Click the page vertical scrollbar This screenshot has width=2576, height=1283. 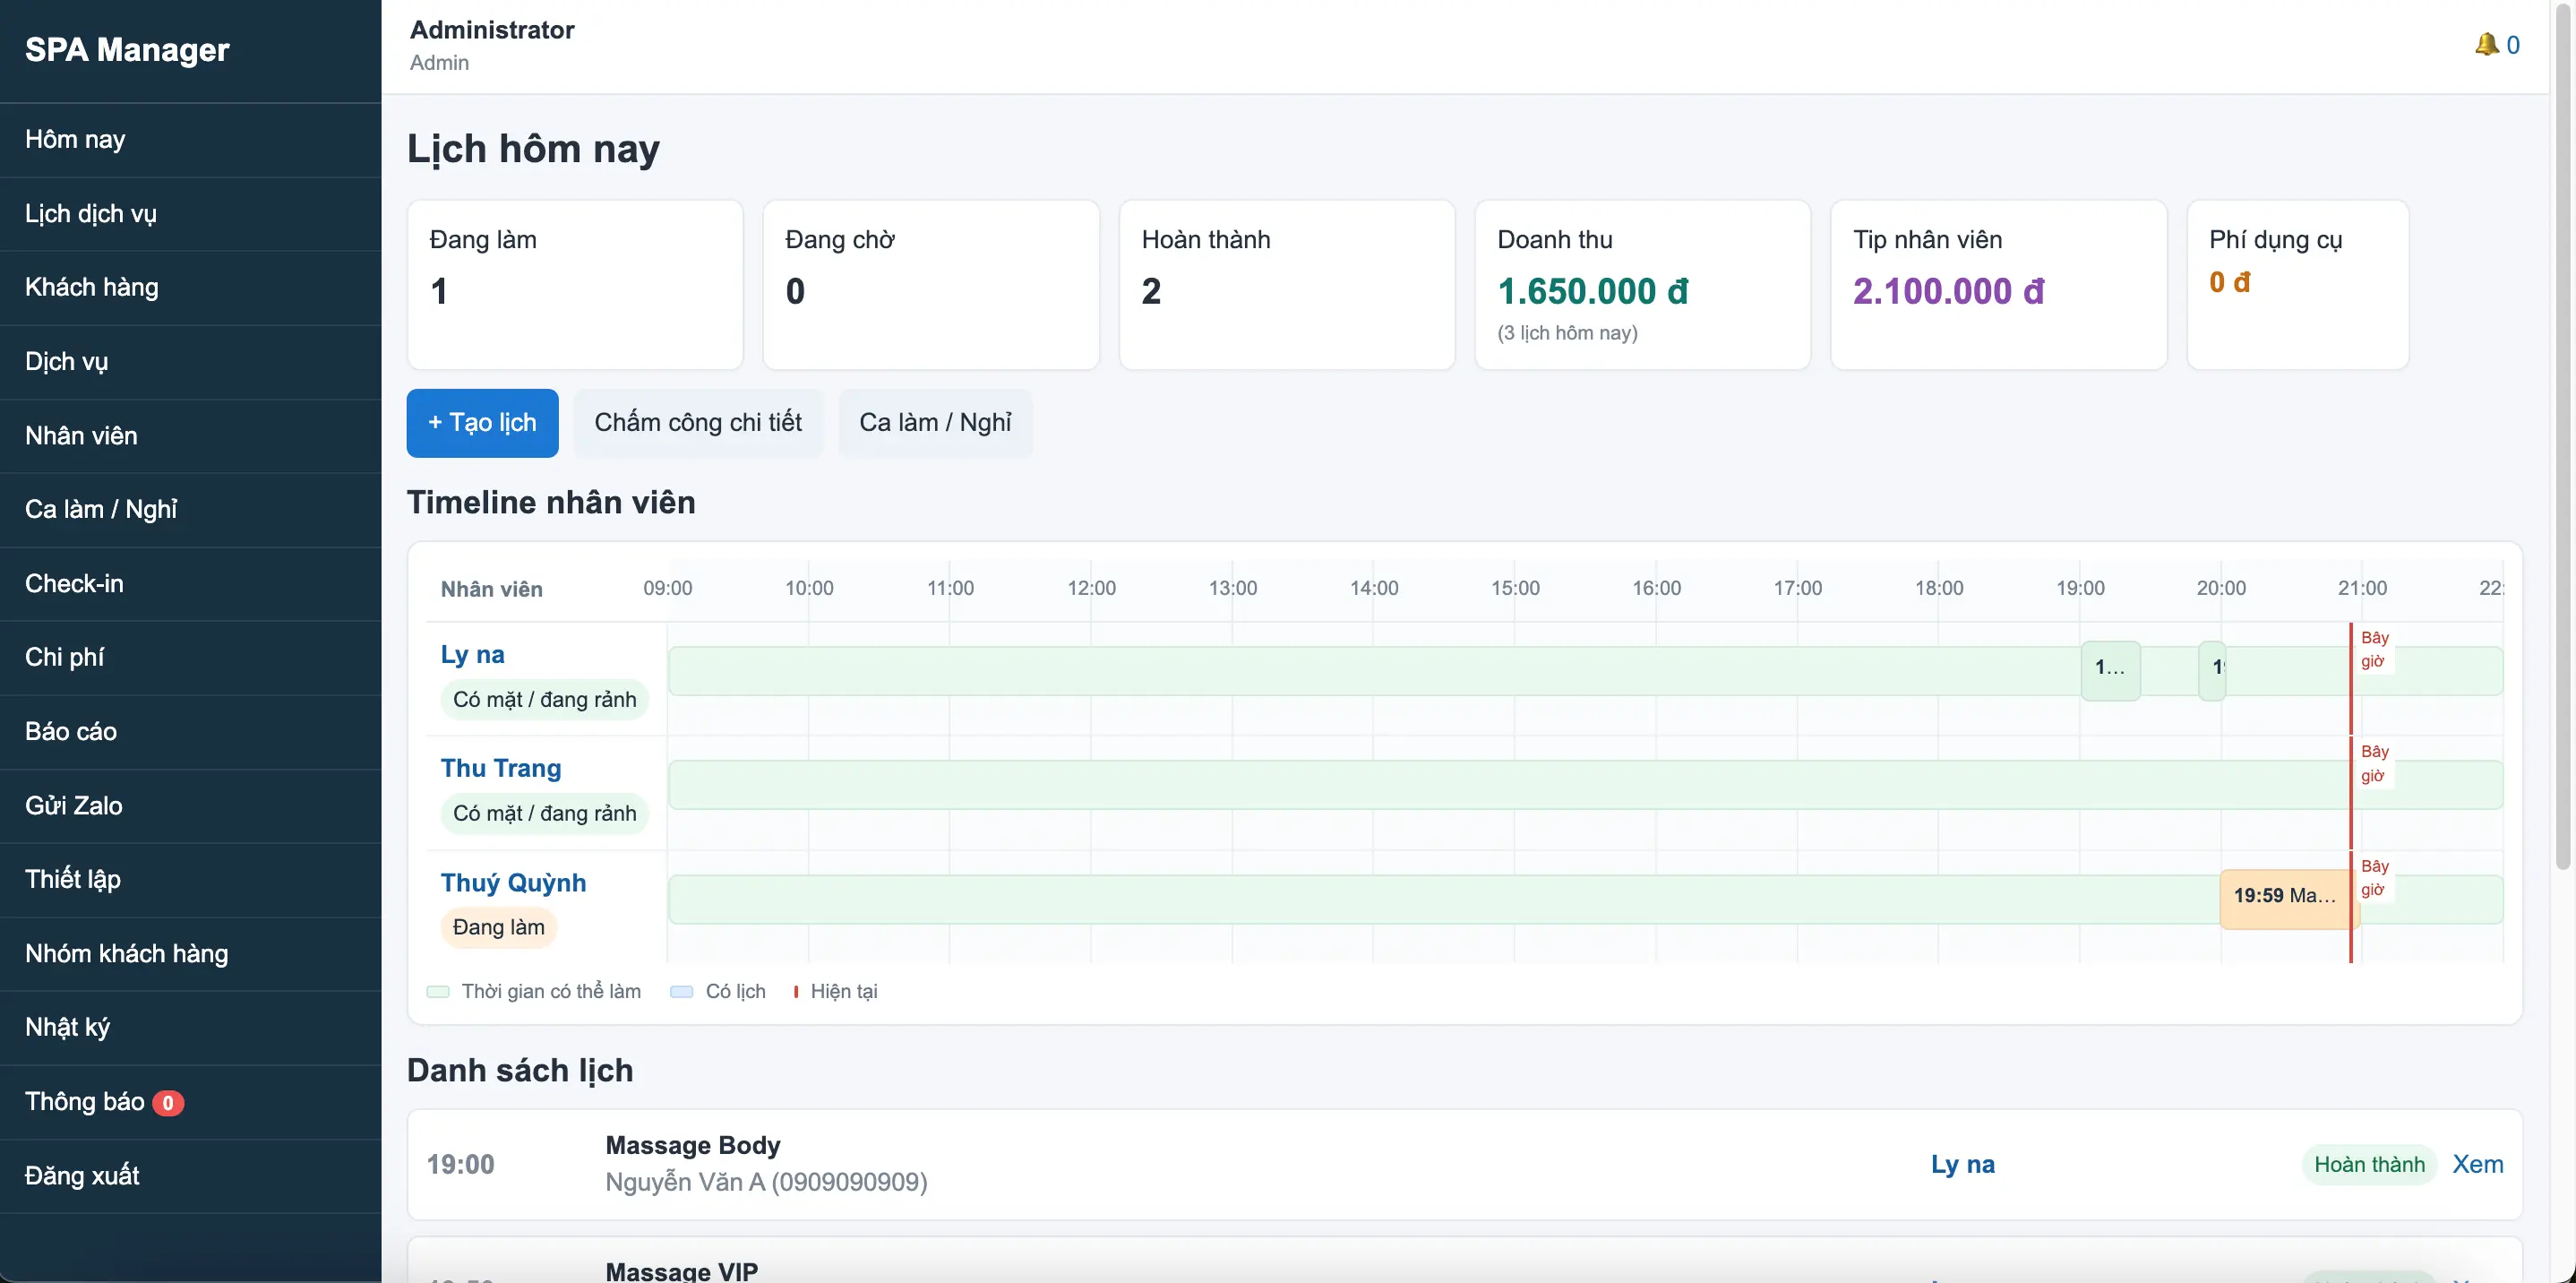pos(2563,435)
